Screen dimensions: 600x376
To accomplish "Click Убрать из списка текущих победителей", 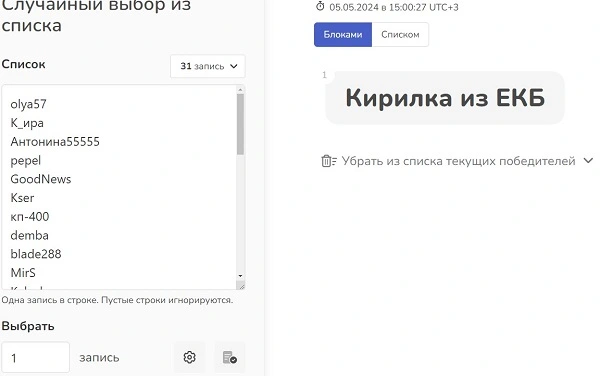I will [x=458, y=161].
